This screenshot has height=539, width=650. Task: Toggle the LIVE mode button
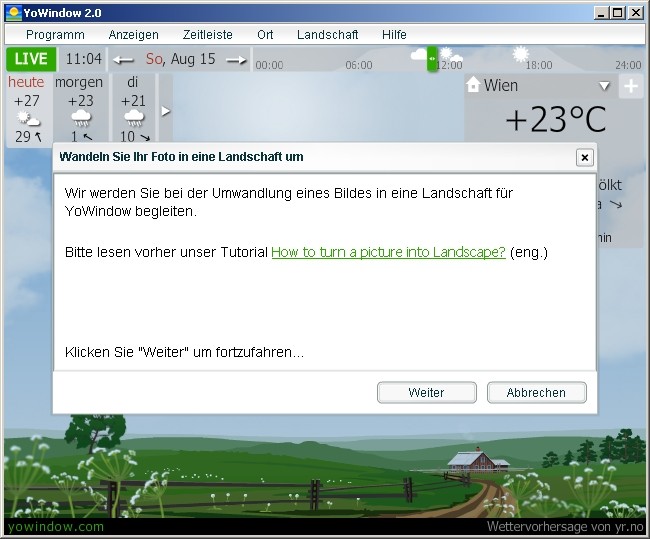(x=32, y=59)
